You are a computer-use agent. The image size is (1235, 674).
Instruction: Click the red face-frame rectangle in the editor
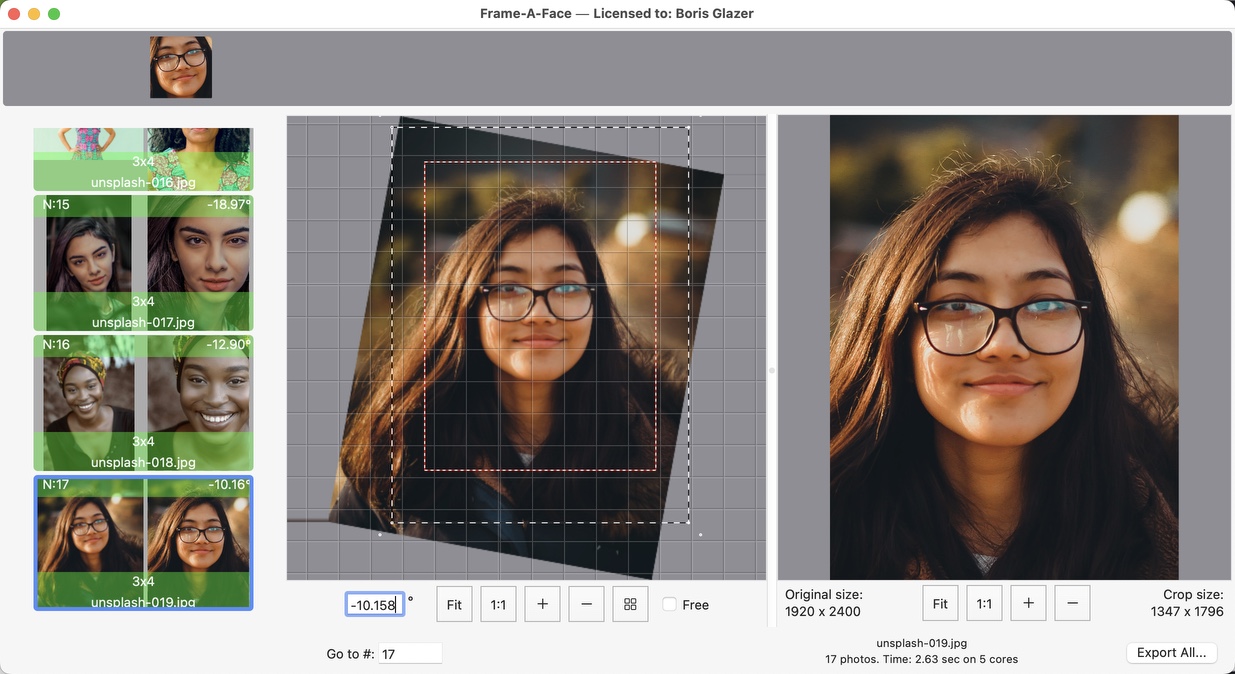coord(540,163)
